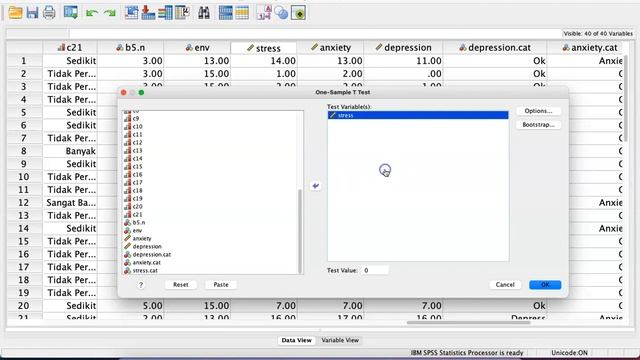The height and width of the screenshot is (360, 640).
Task: Select depression.cat in the dialog variable list
Action: [151, 254]
